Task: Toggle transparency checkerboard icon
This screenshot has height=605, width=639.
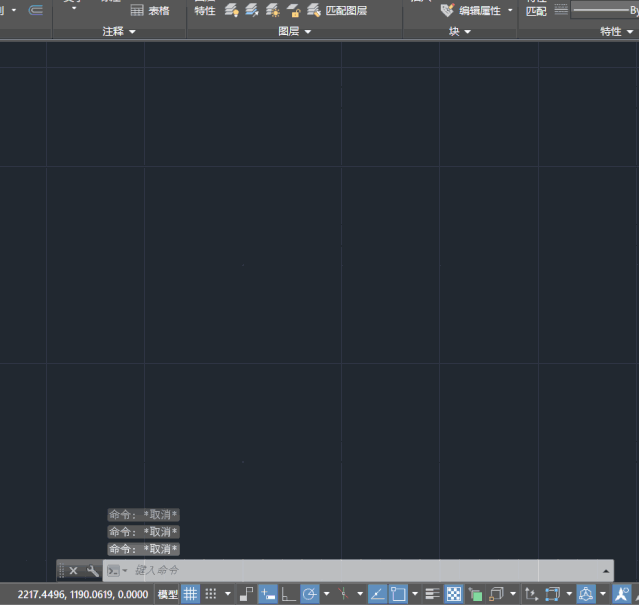Action: click(x=454, y=594)
